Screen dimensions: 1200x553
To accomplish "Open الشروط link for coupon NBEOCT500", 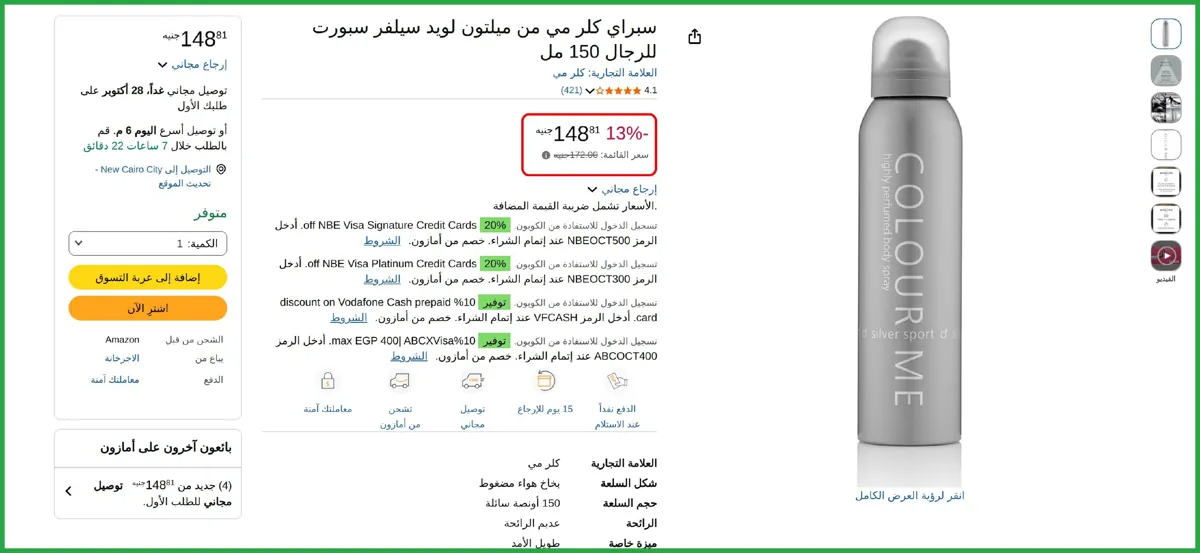I will [382, 240].
